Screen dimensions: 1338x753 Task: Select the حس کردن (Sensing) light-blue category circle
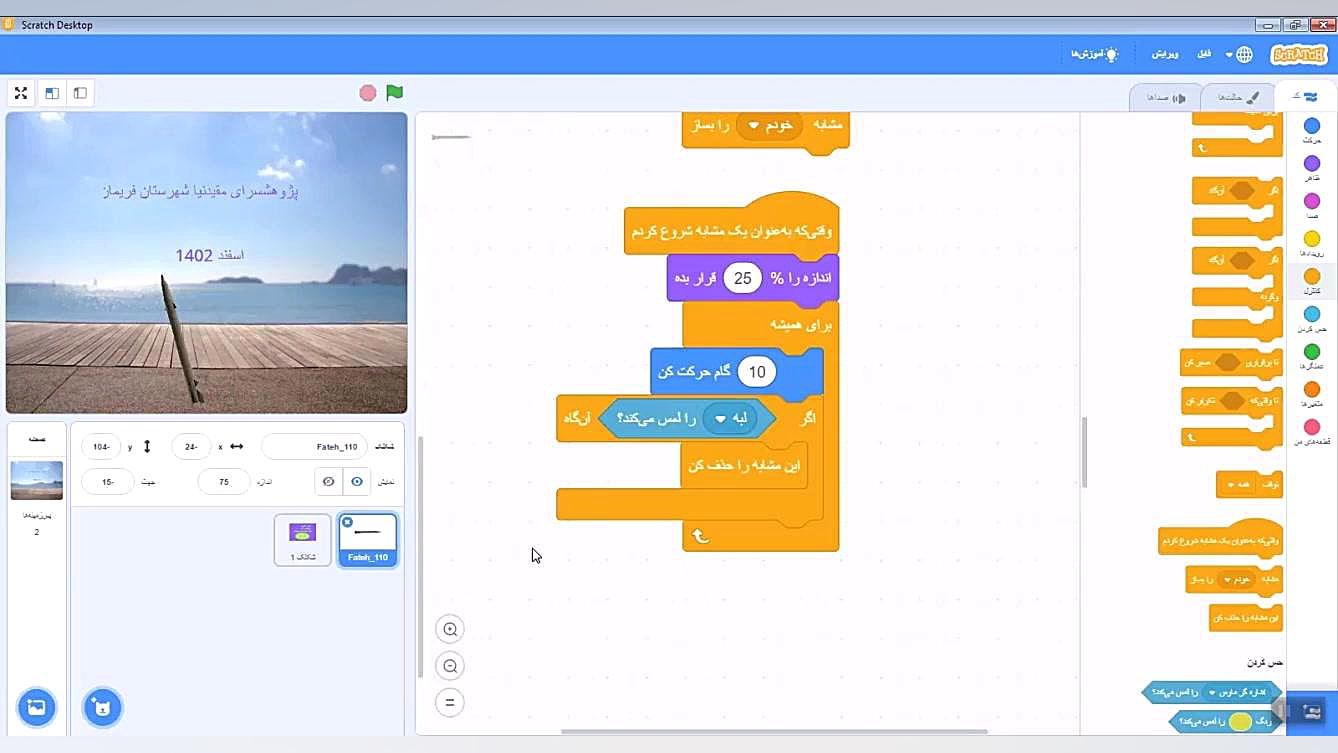tap(1312, 314)
